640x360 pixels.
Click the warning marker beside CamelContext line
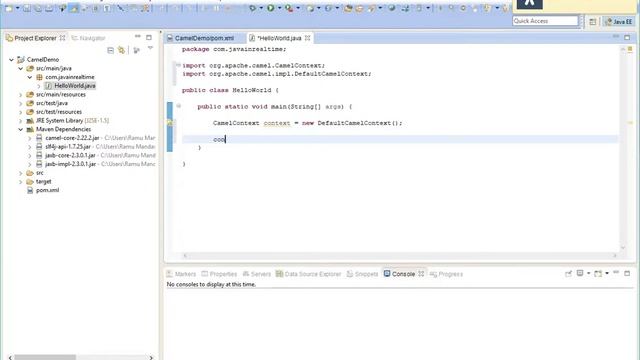170,122
